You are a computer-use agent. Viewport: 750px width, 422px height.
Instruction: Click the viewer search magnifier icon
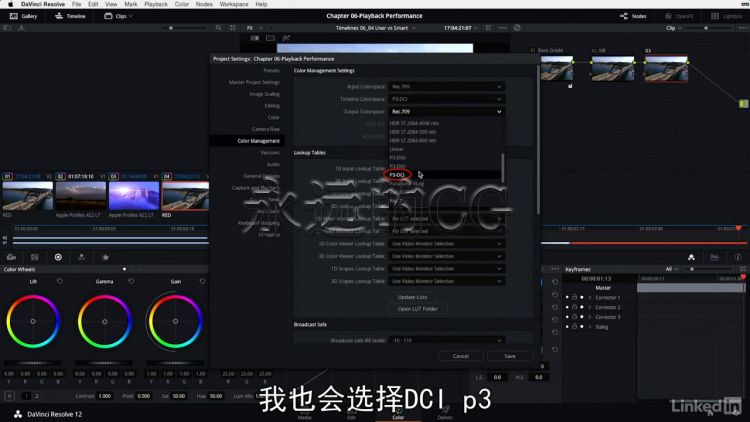219,28
